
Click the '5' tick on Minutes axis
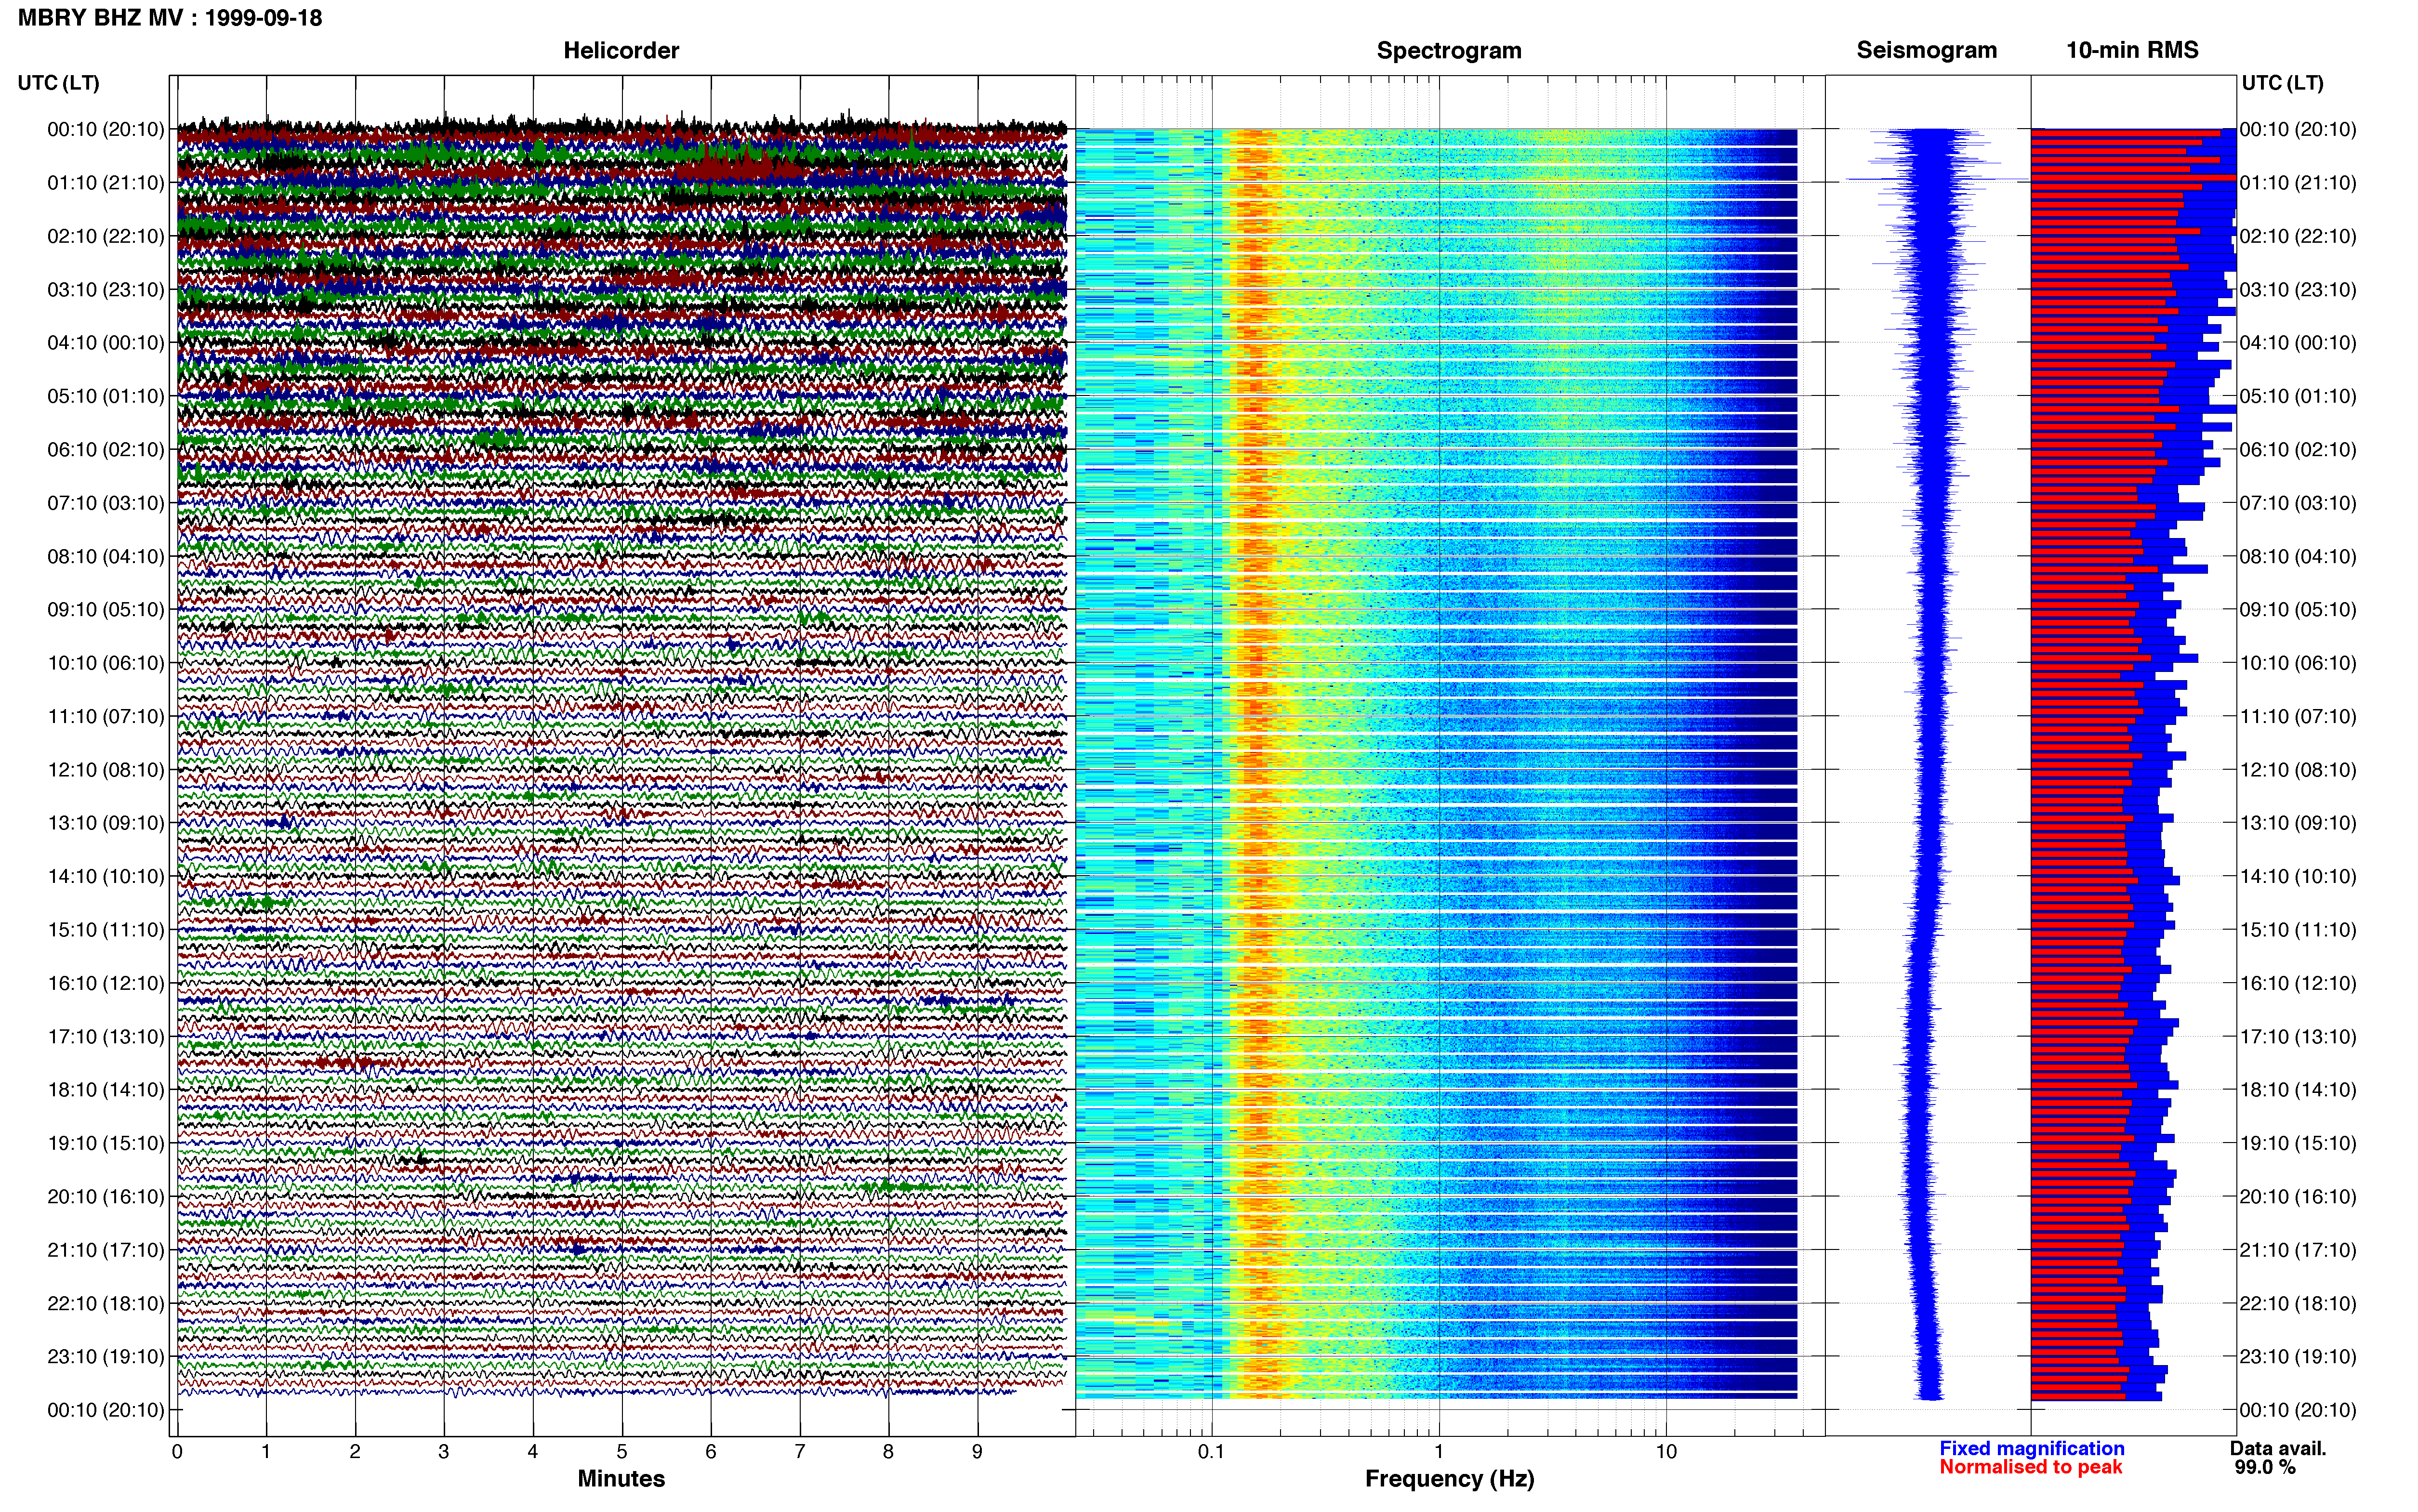(622, 1452)
